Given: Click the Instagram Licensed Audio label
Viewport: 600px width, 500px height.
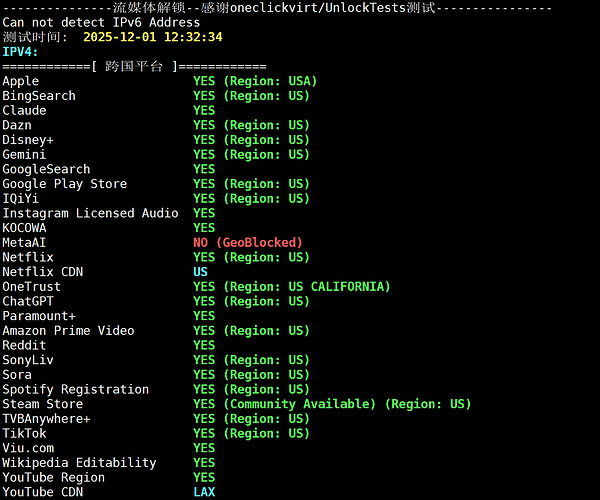Looking at the screenshot, I should pos(90,213).
